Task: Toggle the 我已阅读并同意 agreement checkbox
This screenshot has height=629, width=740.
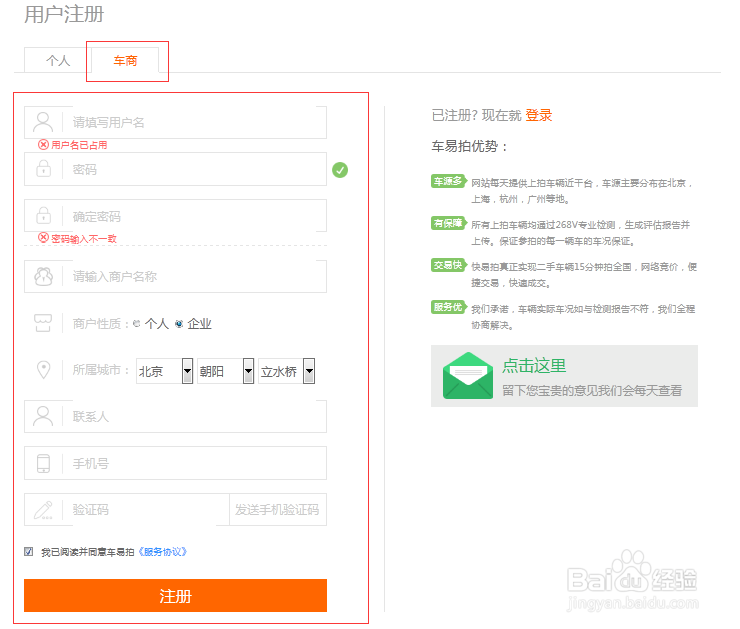Action: [29, 552]
